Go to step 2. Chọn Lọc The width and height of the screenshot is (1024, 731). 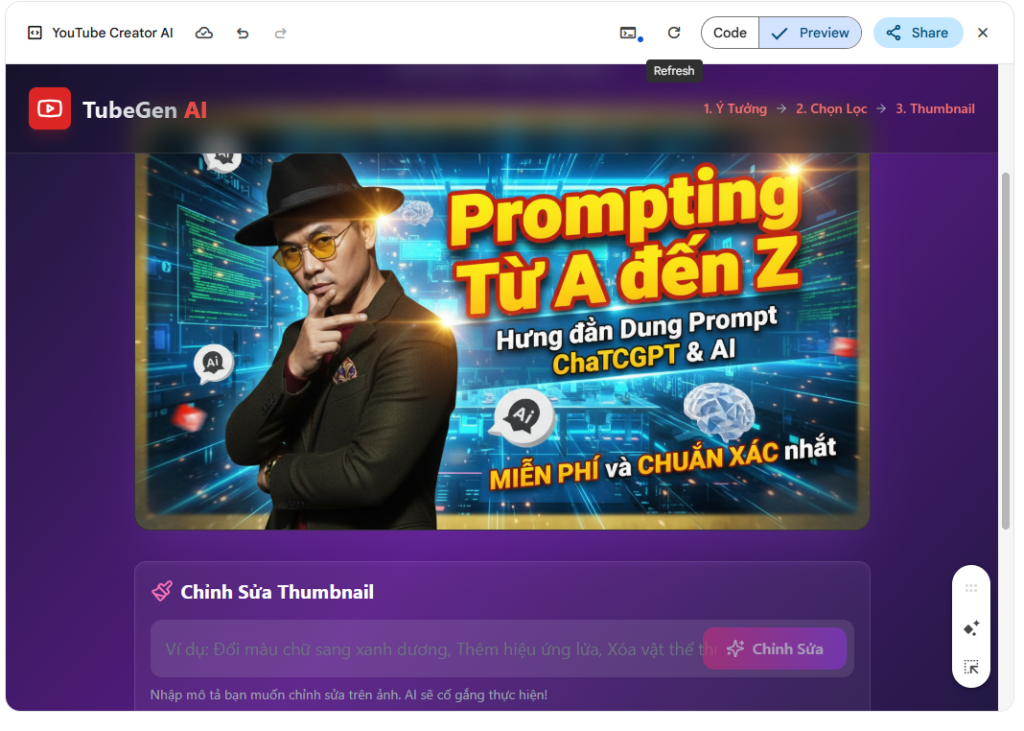click(x=831, y=108)
